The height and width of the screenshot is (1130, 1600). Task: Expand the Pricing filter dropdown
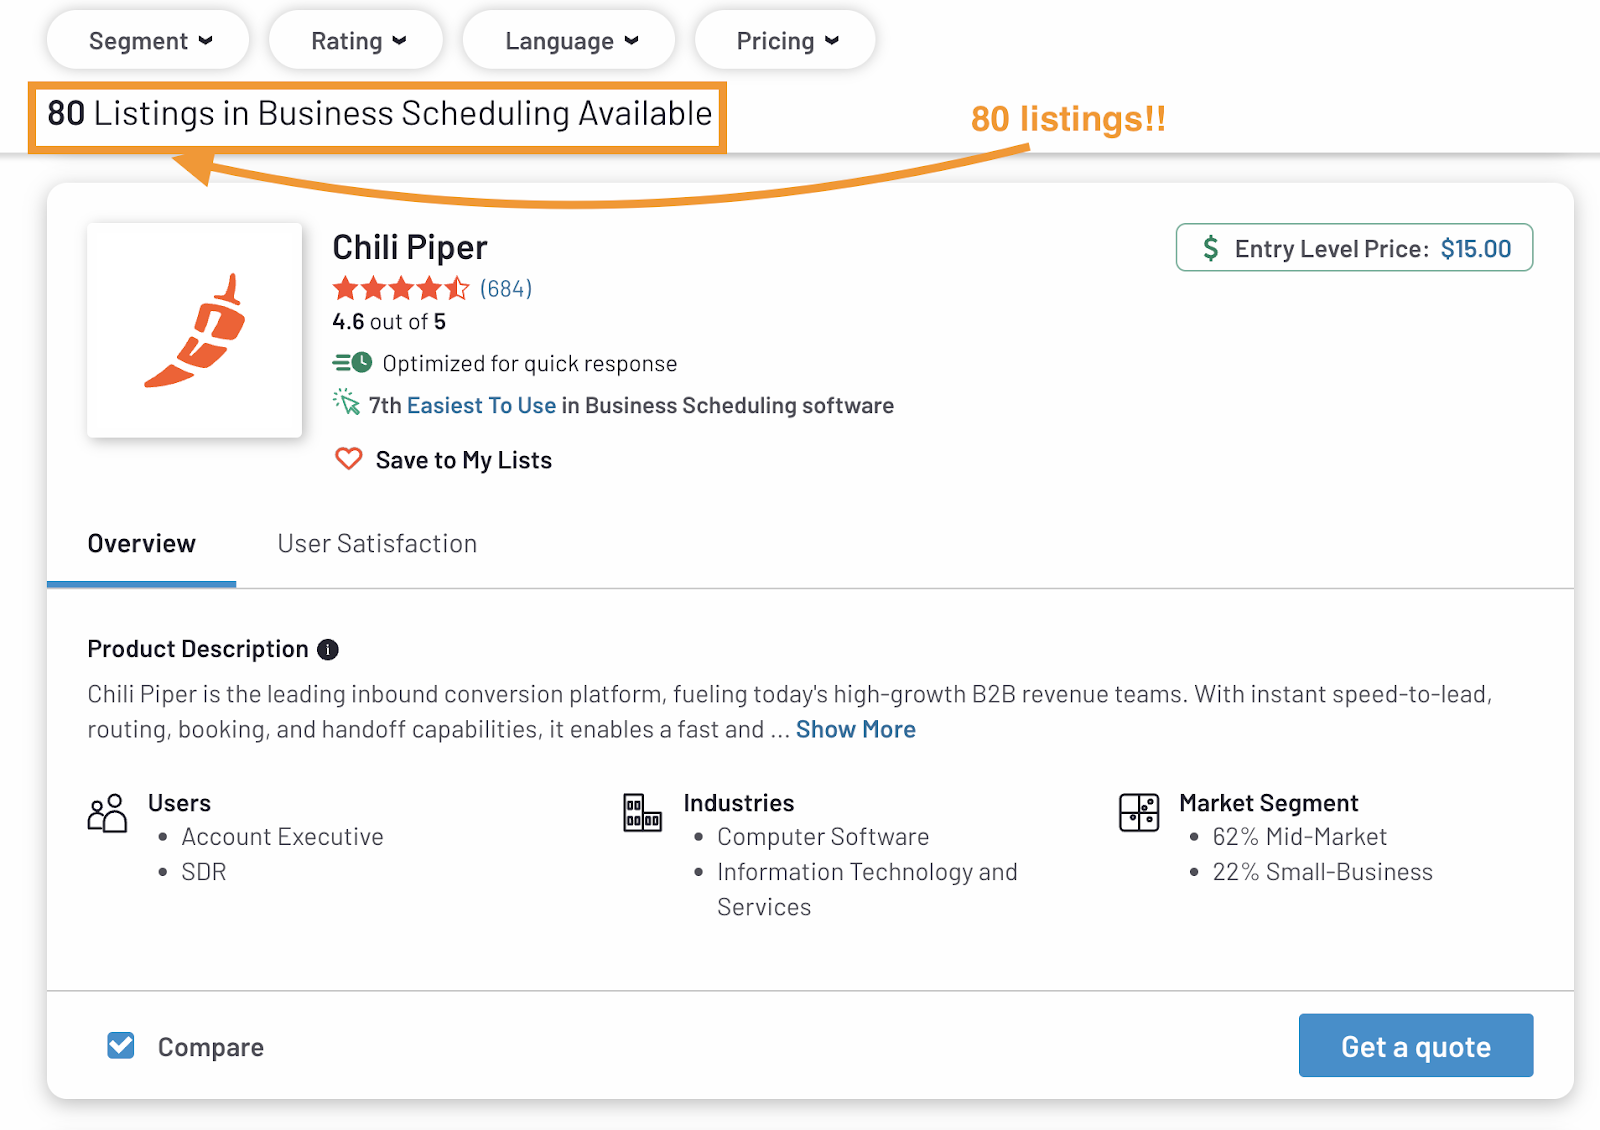pos(786,41)
